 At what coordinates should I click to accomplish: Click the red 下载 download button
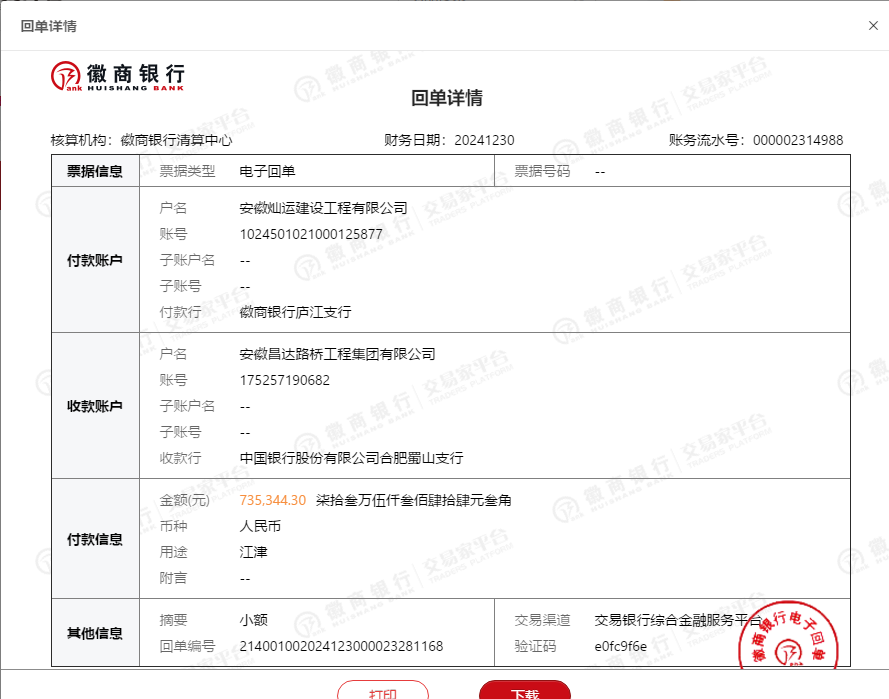[524, 691]
